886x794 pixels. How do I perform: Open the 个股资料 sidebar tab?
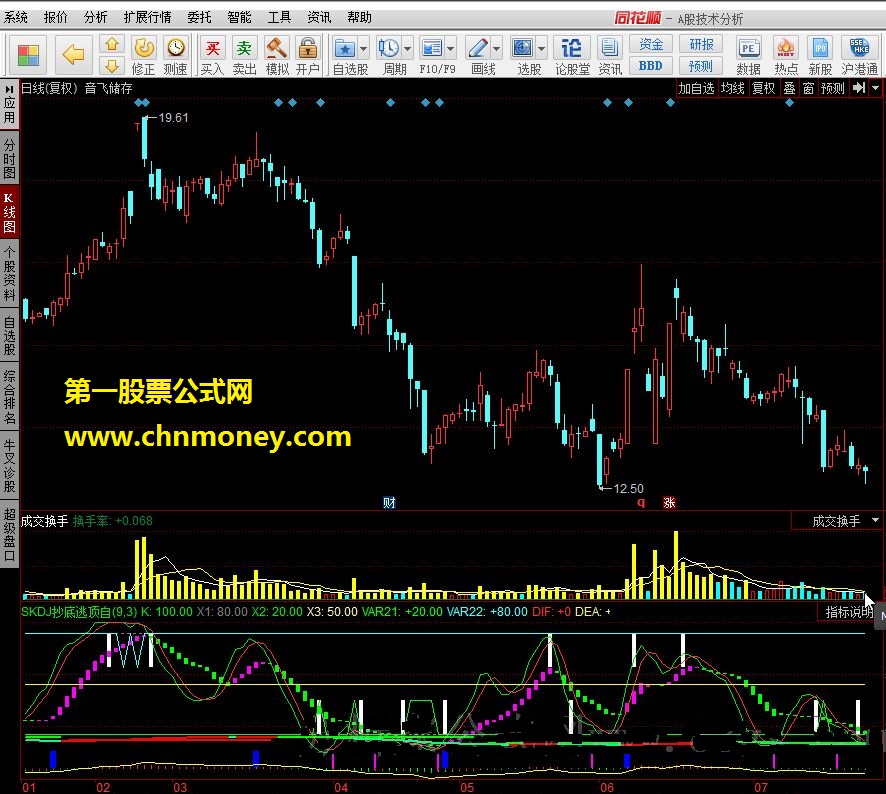(9, 274)
